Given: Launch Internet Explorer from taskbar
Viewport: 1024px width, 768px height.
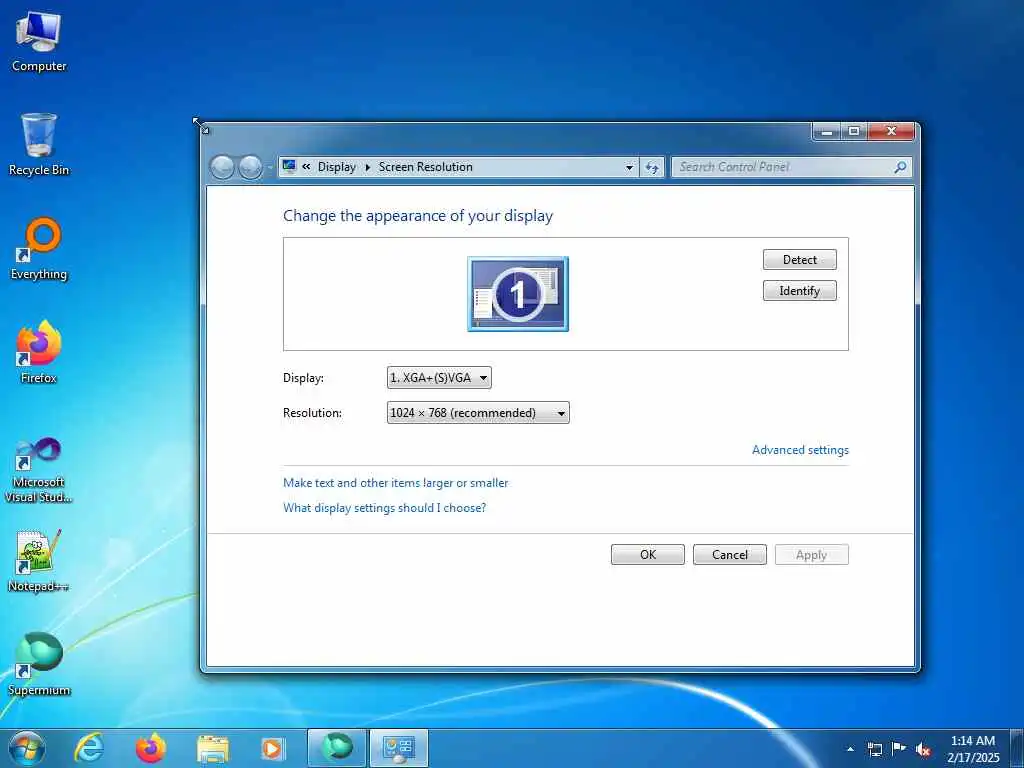Looking at the screenshot, I should [x=88, y=748].
